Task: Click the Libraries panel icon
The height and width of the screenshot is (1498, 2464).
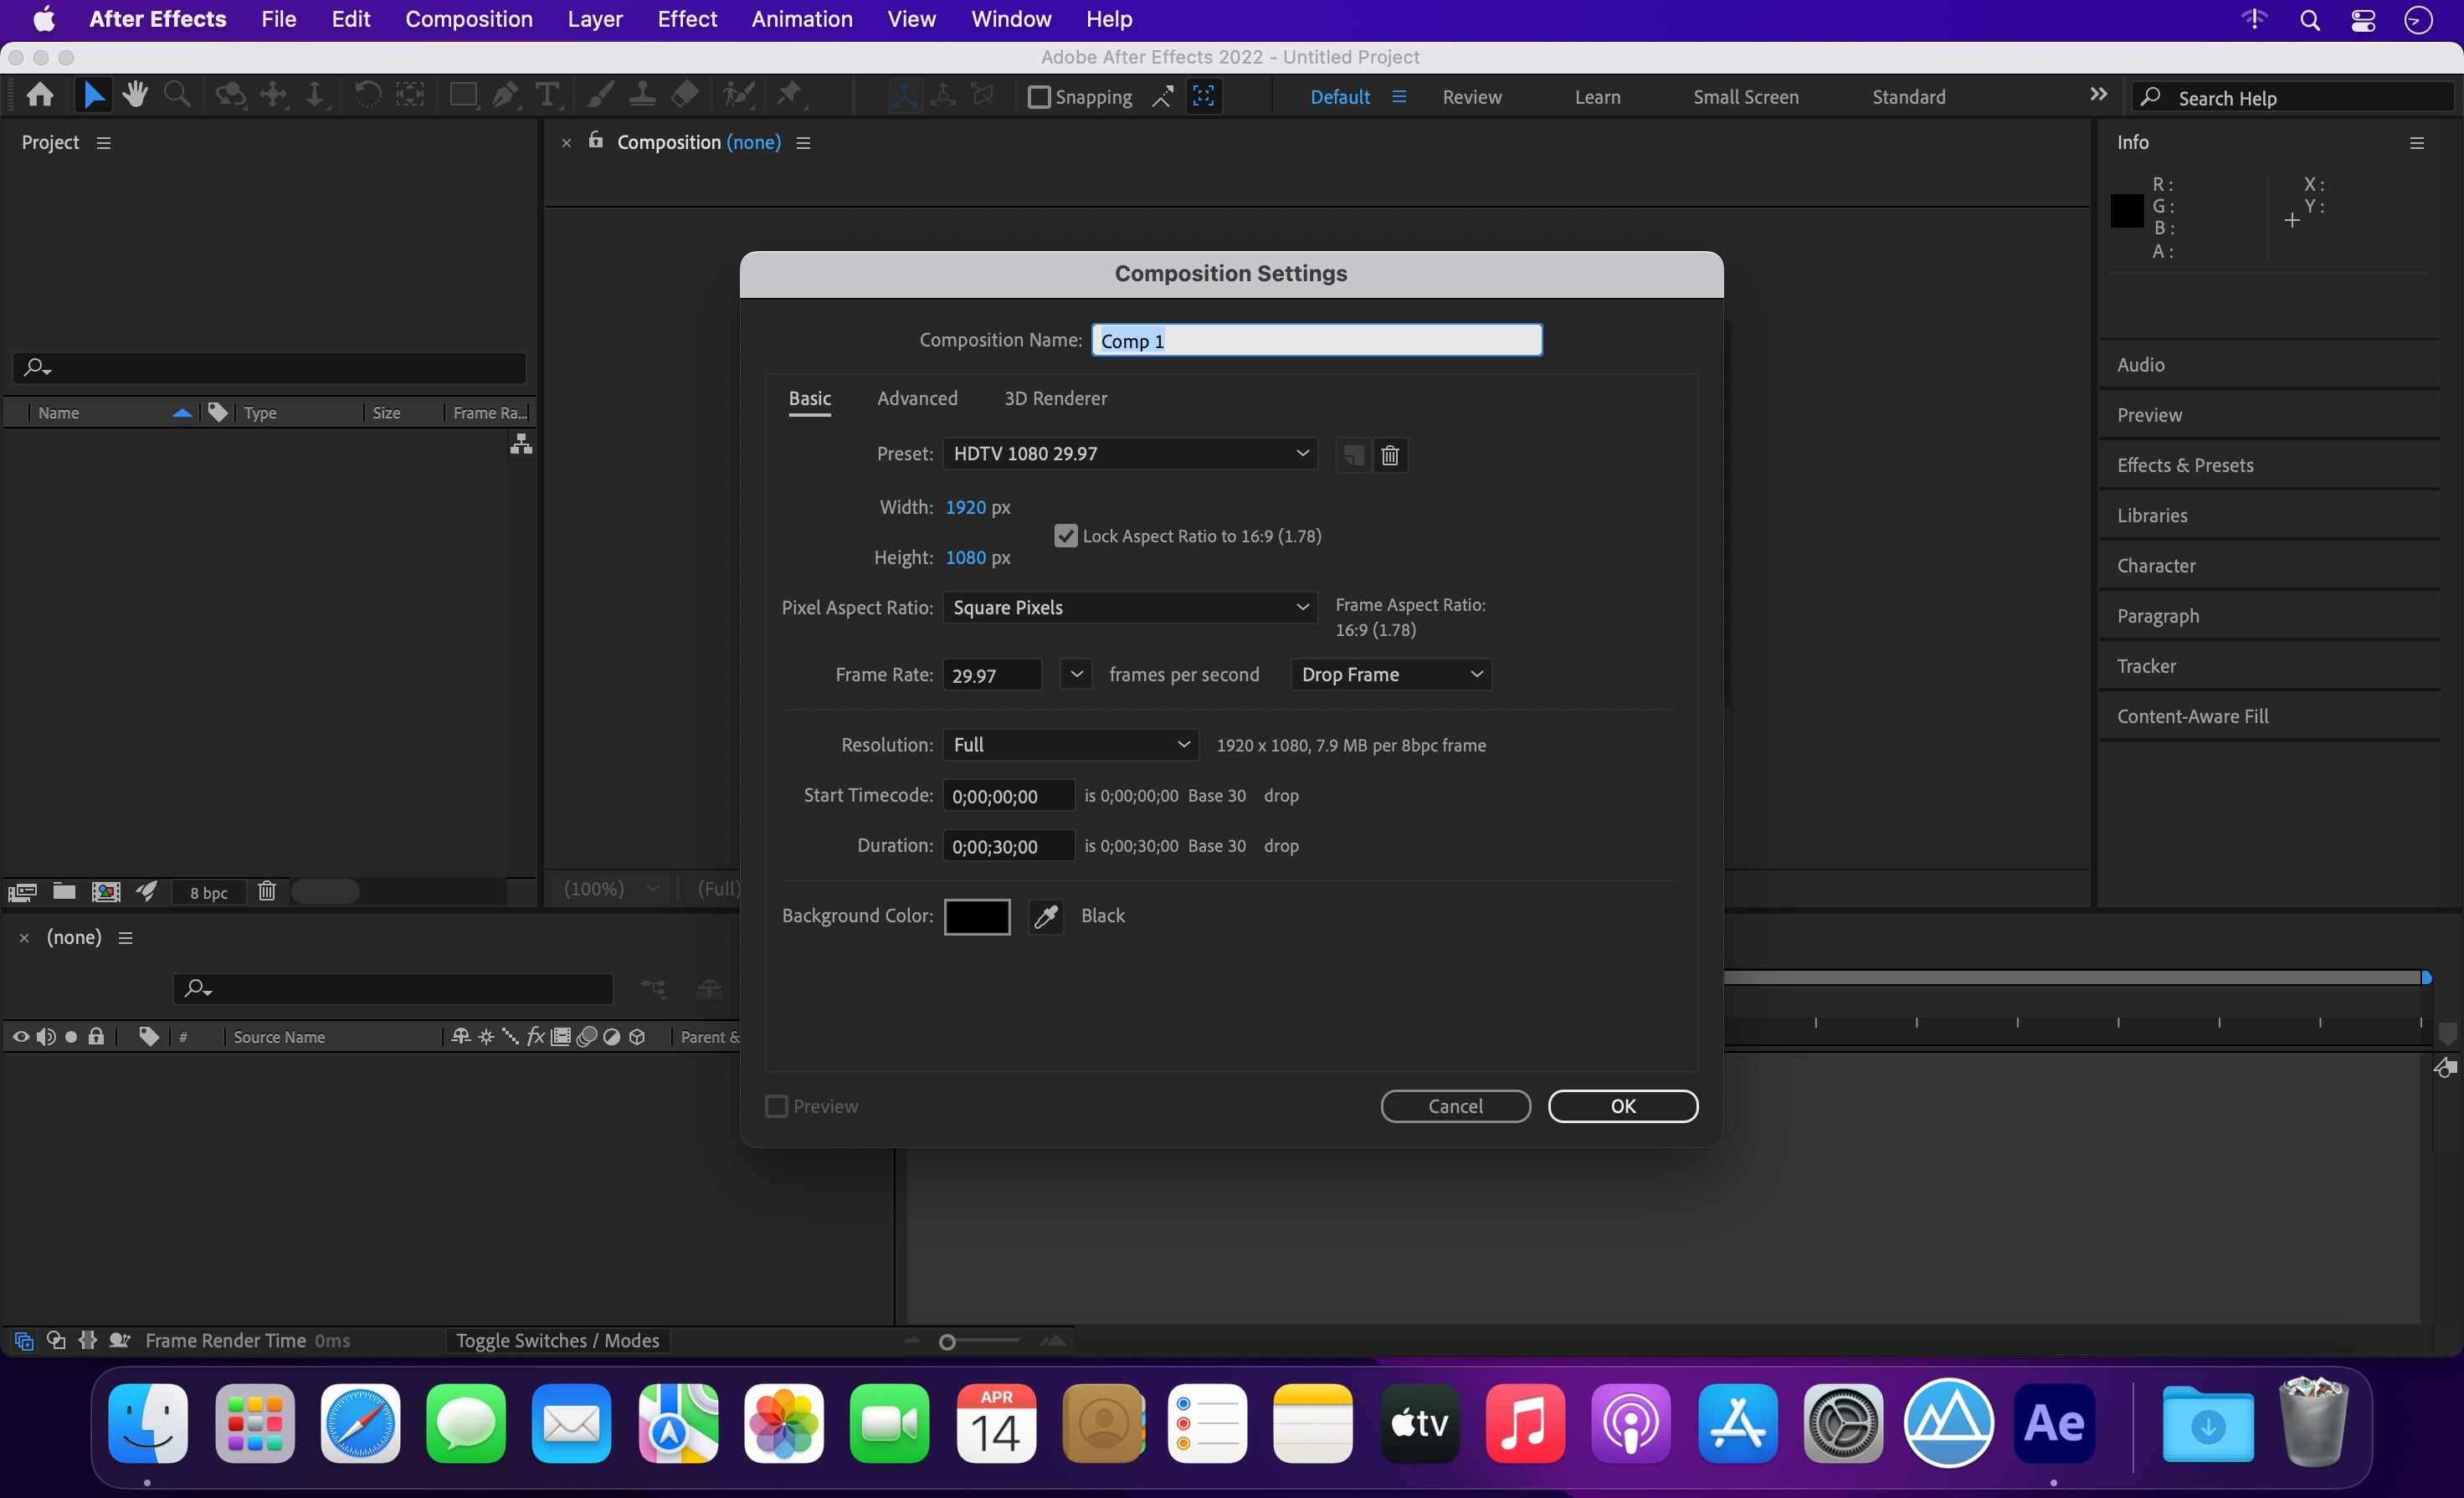Action: (x=2151, y=514)
